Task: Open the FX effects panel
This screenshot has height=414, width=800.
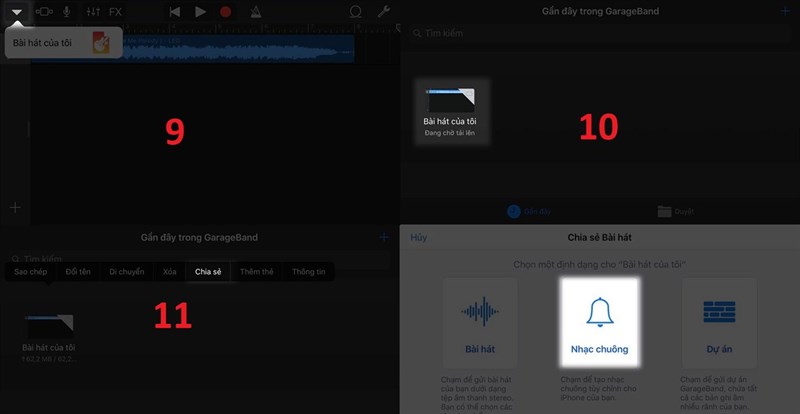Action: [x=116, y=12]
